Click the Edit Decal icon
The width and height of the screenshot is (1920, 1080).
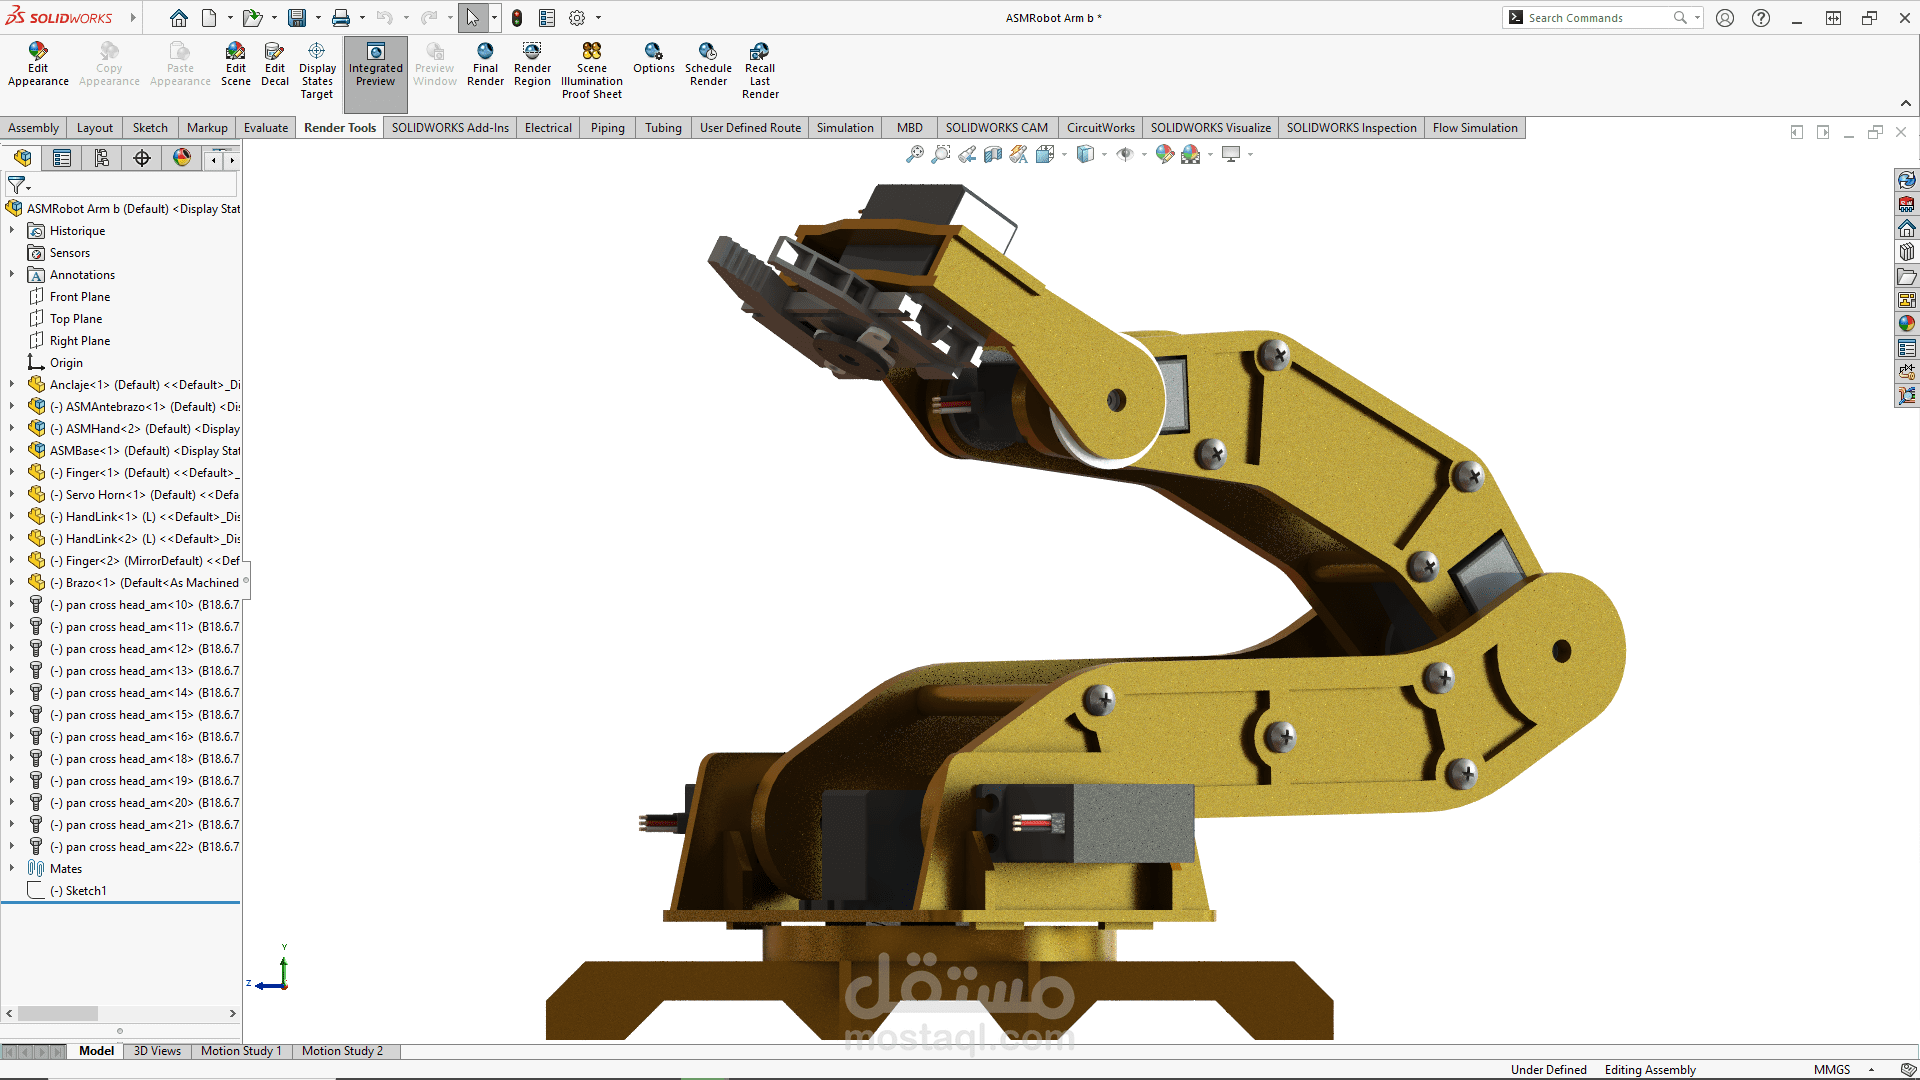[274, 52]
